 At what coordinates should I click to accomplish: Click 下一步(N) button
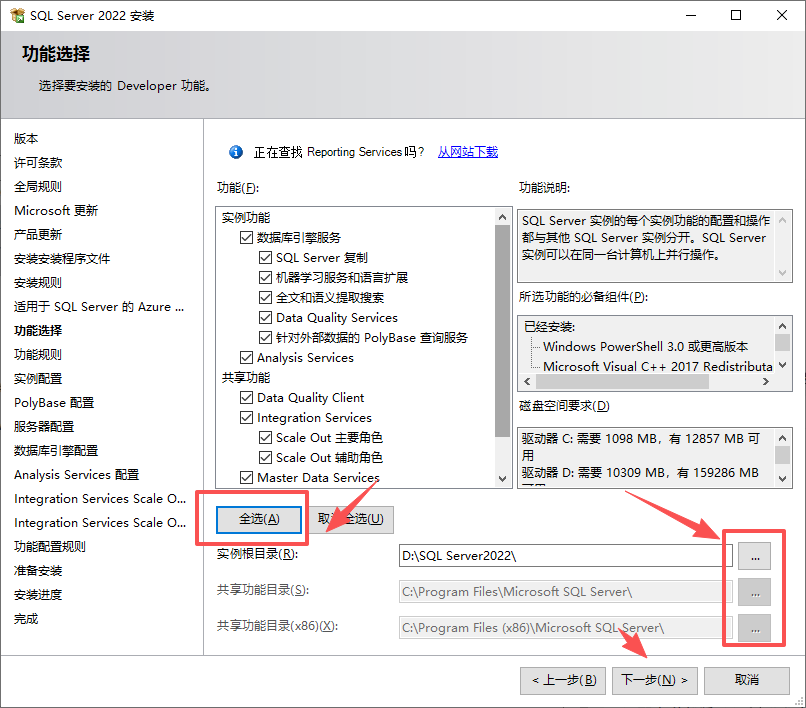pyautogui.click(x=654, y=680)
